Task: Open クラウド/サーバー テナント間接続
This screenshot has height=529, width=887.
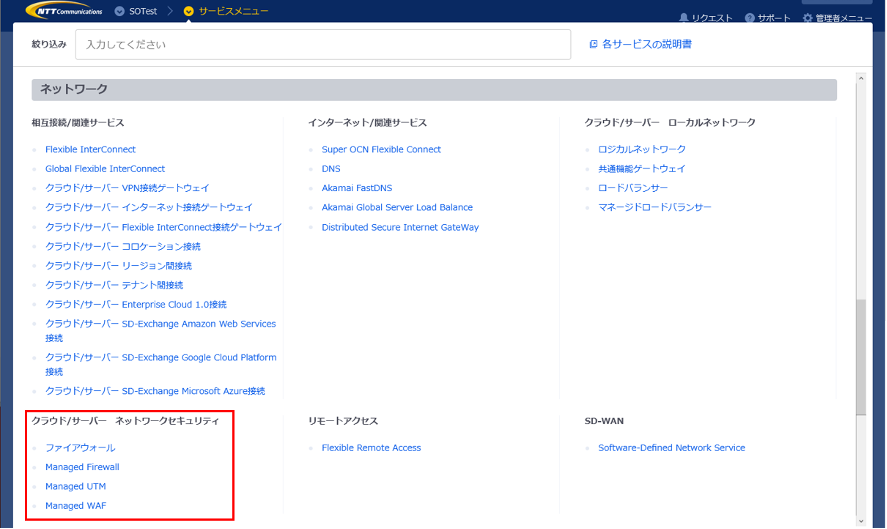Action: click(114, 285)
